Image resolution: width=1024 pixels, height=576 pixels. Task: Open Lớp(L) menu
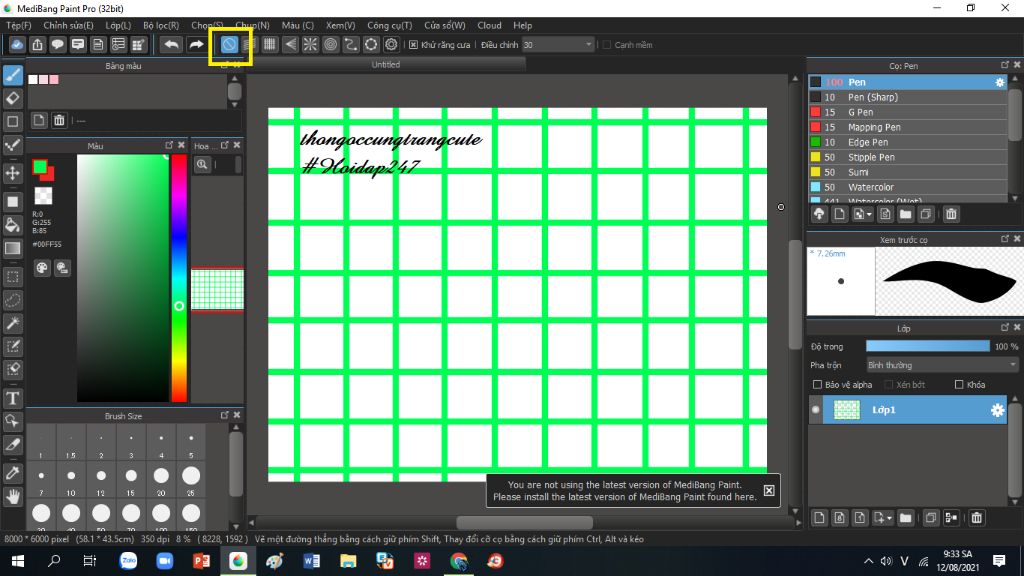tap(118, 25)
